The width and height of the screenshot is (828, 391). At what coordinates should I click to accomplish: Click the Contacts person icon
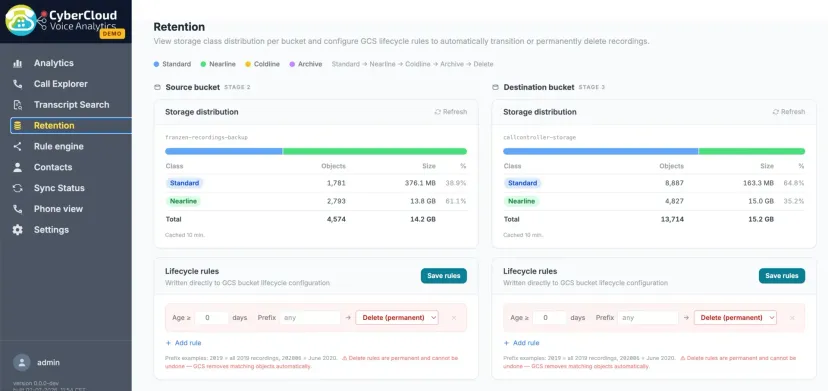tap(17, 167)
